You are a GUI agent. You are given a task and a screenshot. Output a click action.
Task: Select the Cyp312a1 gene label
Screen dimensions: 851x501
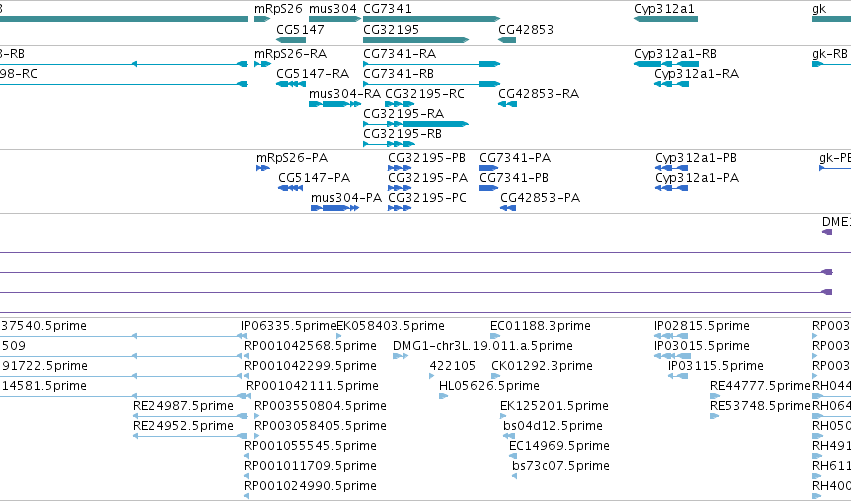pos(664,9)
